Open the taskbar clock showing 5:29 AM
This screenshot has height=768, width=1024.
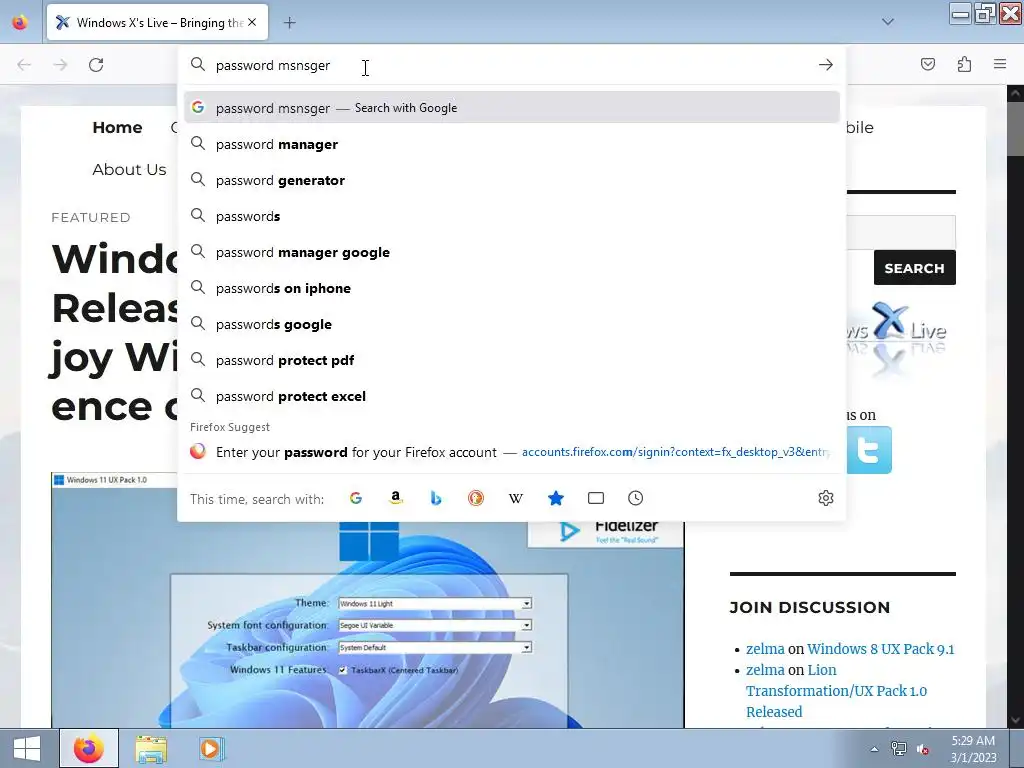(x=973, y=749)
